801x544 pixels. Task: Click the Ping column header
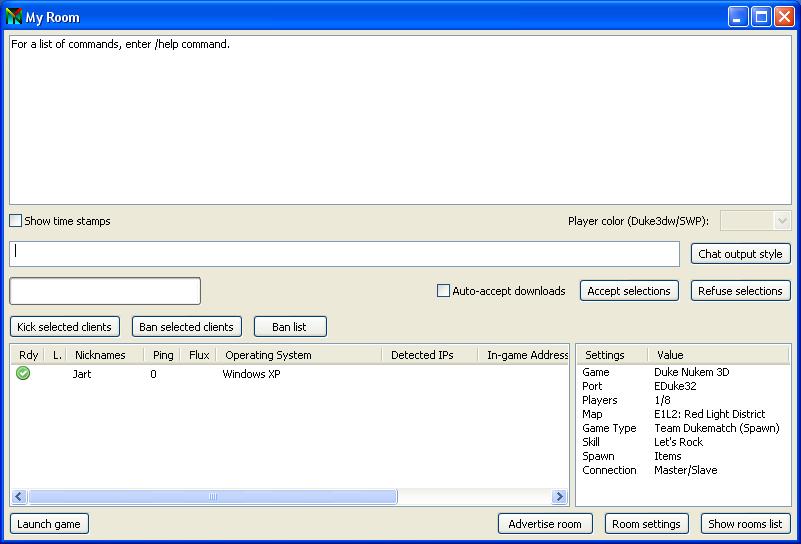click(162, 355)
